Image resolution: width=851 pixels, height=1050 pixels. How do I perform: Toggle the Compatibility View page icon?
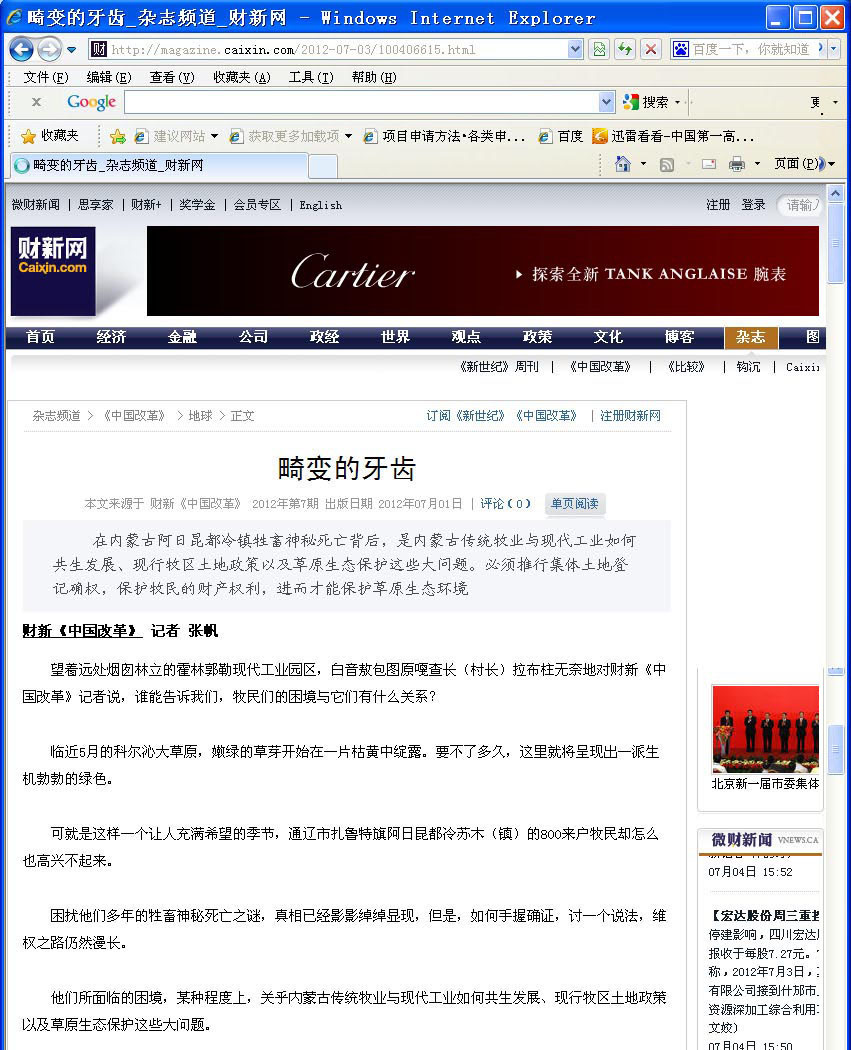(x=599, y=49)
